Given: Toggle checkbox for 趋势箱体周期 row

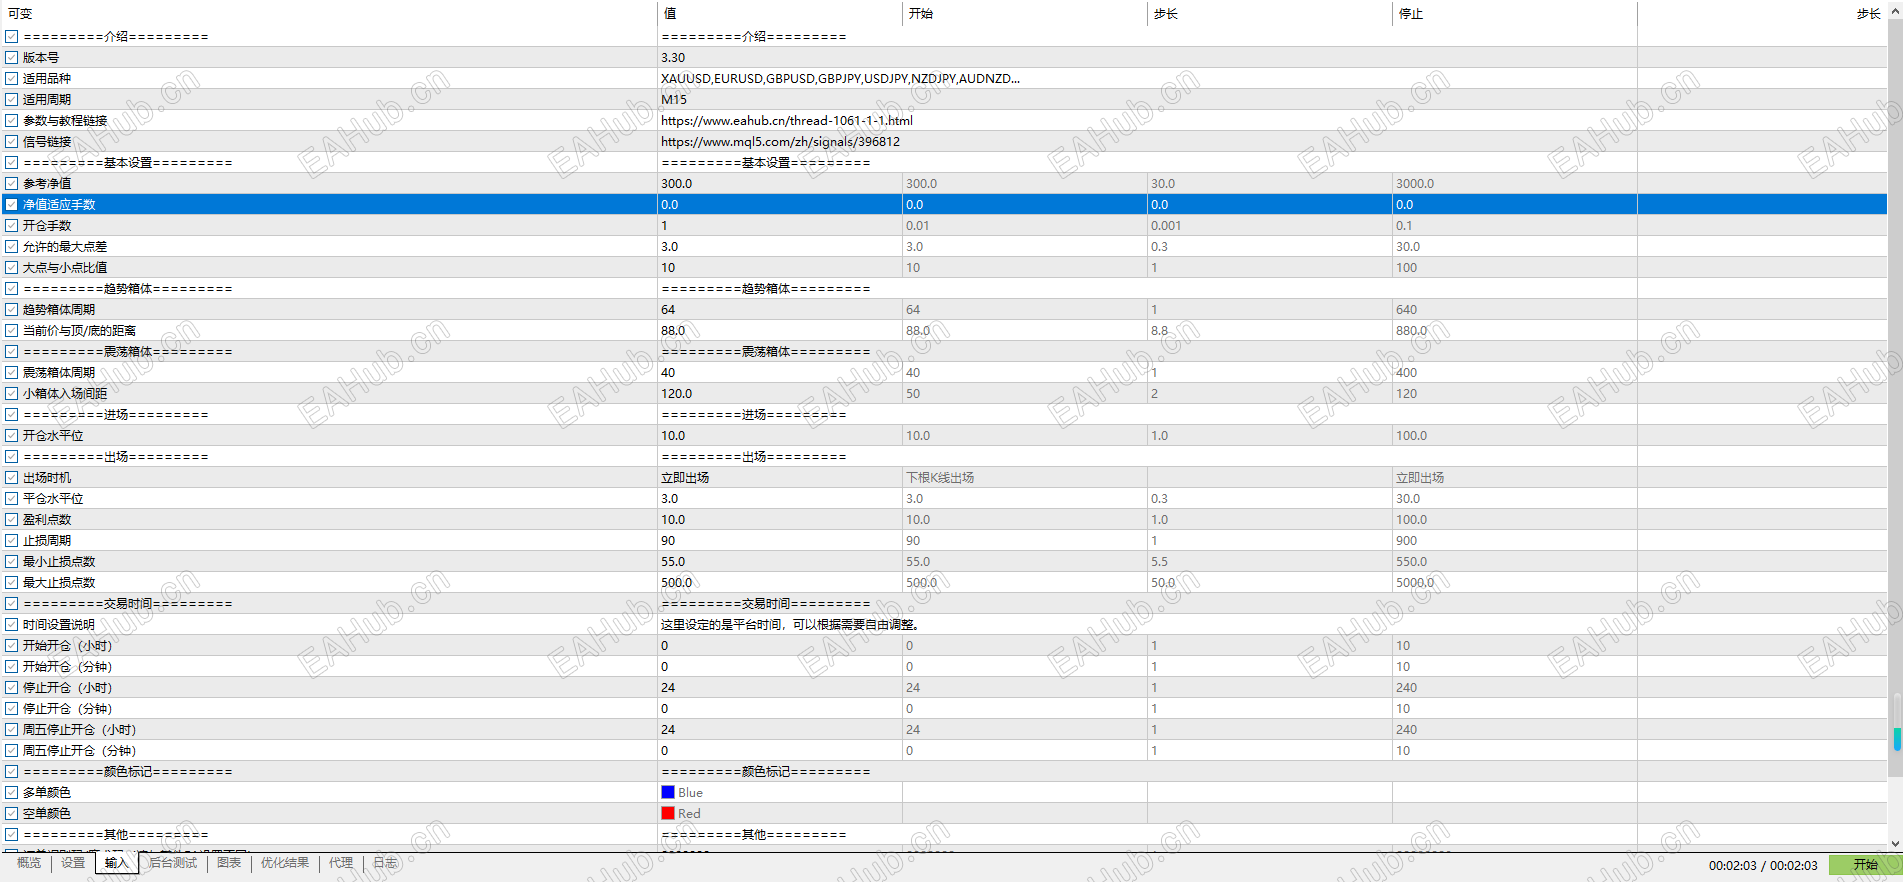Looking at the screenshot, I should click(11, 310).
